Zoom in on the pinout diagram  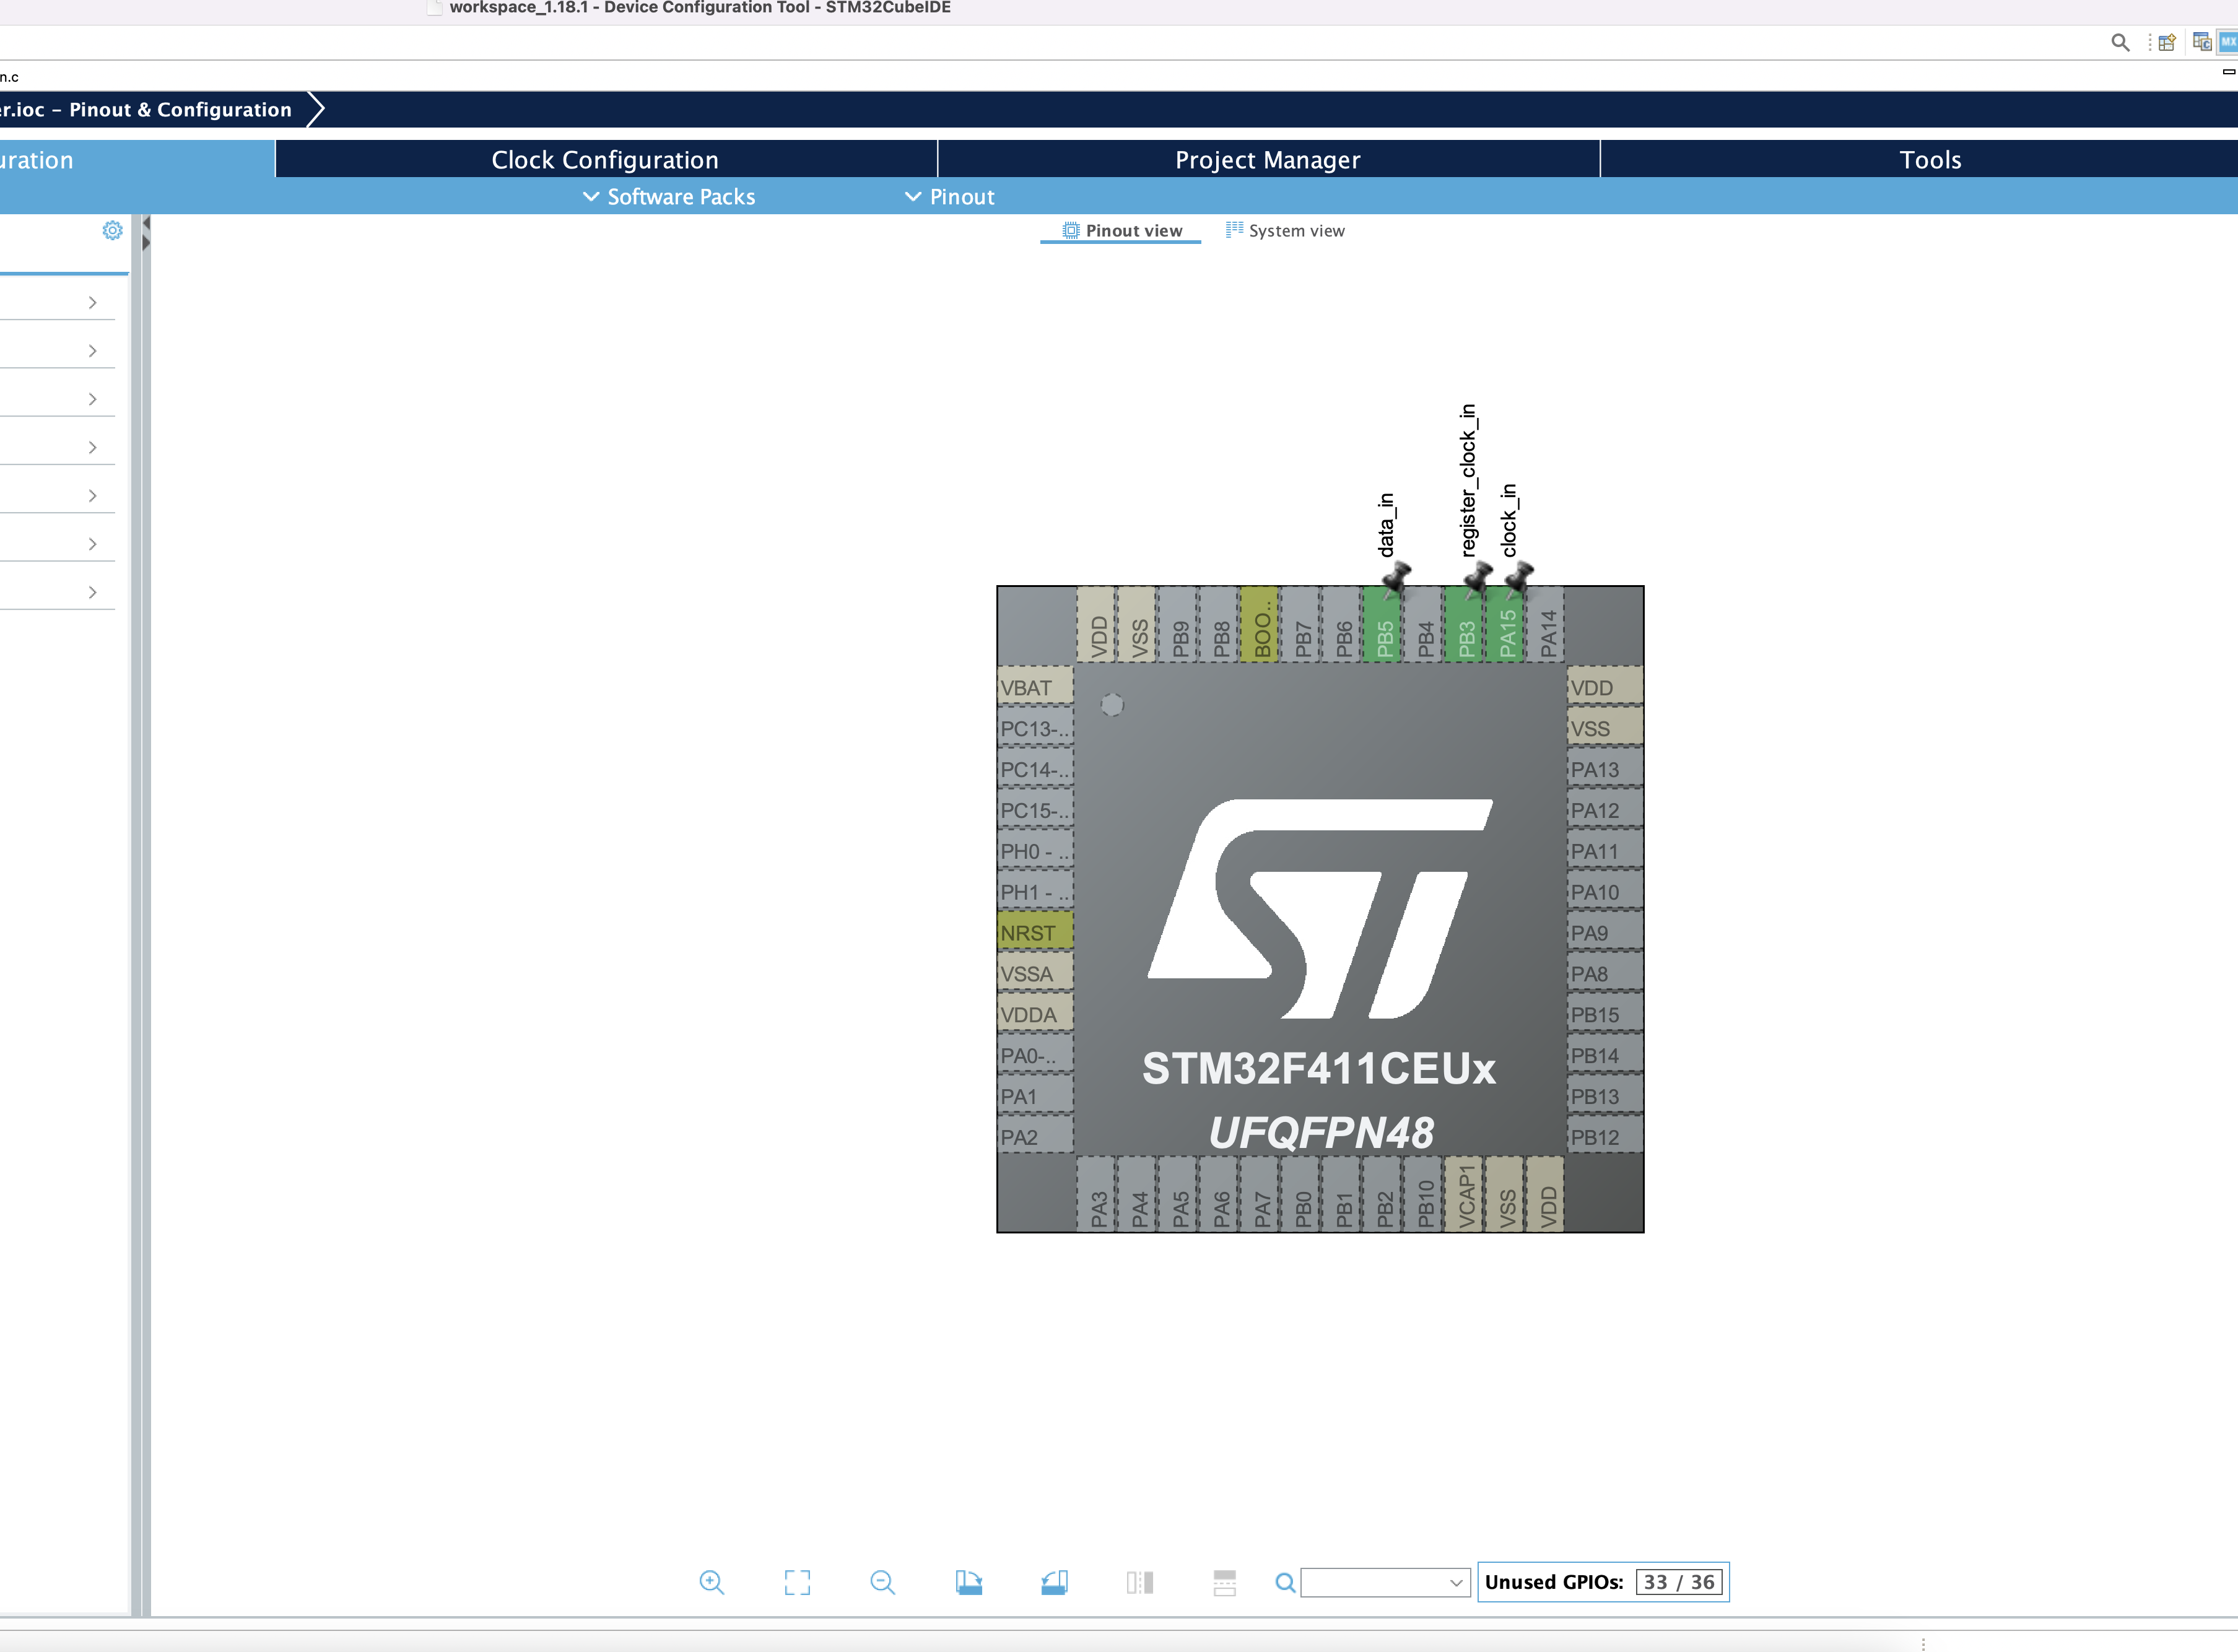coord(712,1583)
